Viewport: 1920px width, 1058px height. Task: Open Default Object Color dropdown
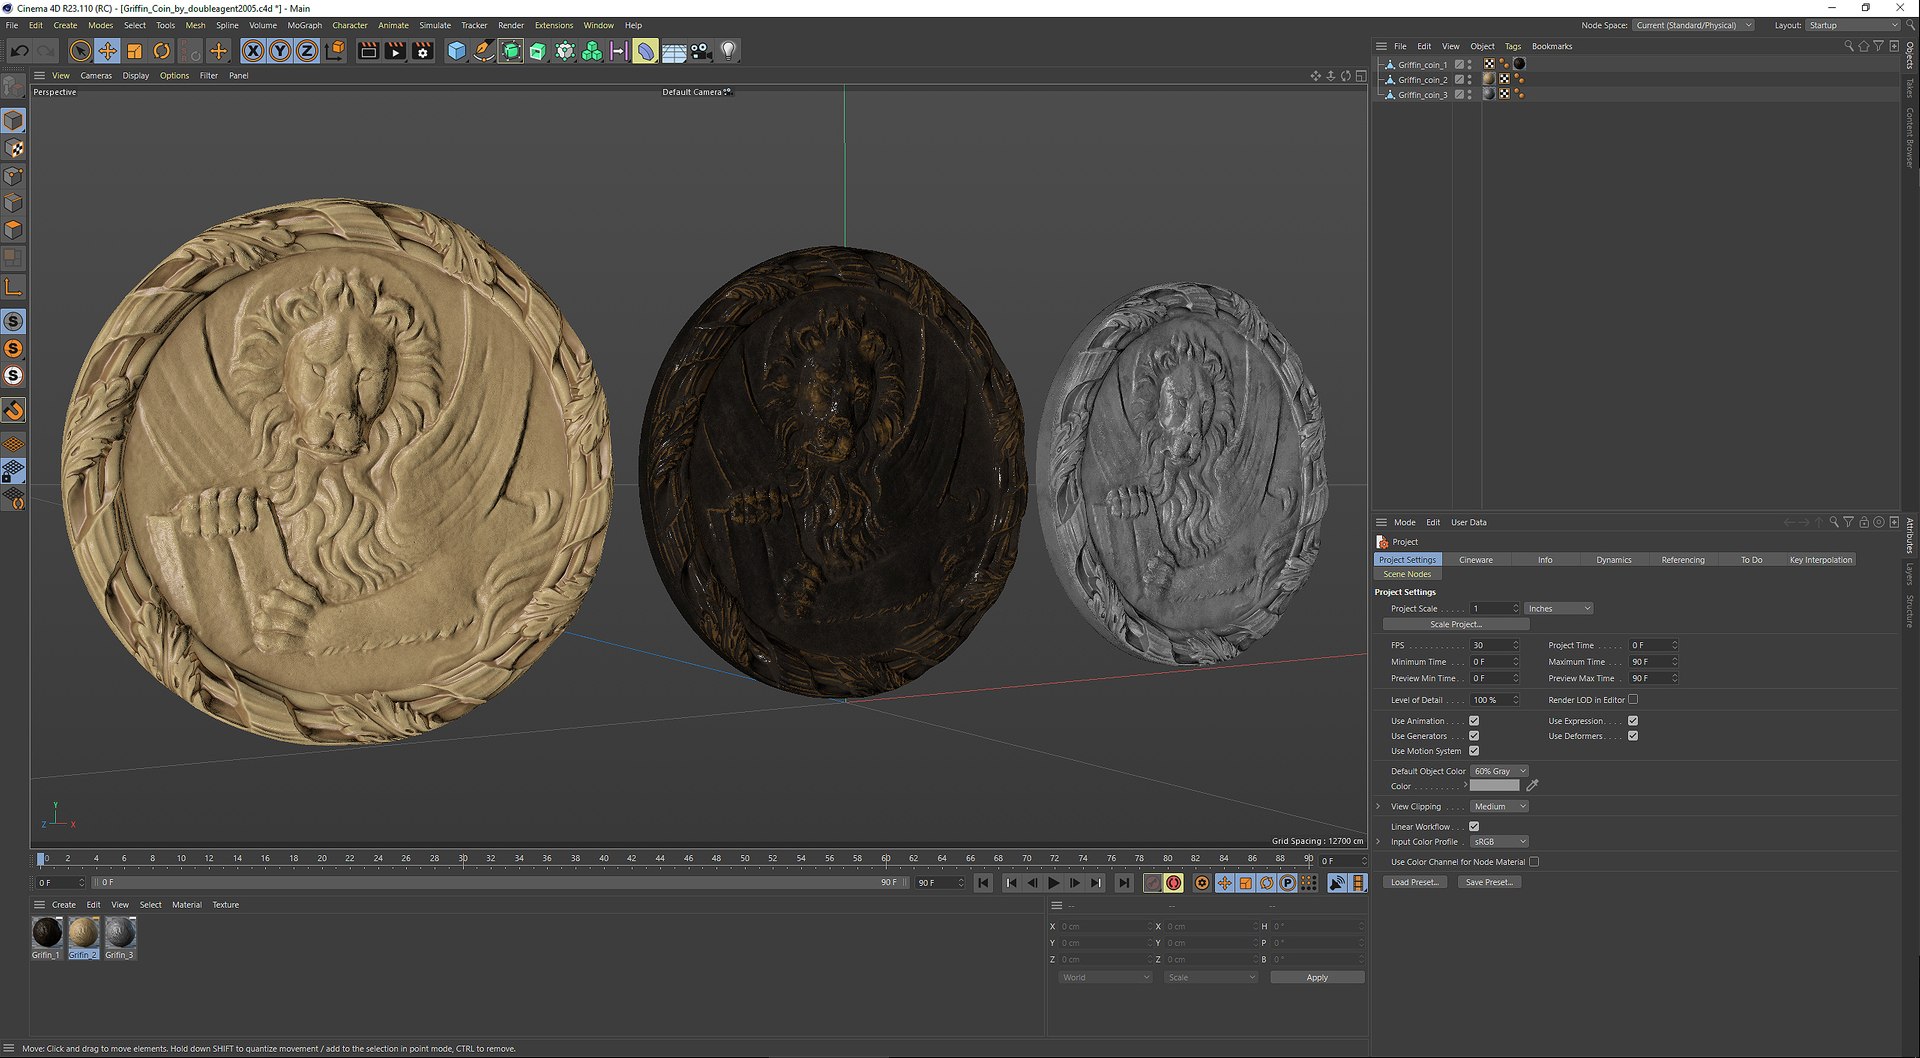1499,771
